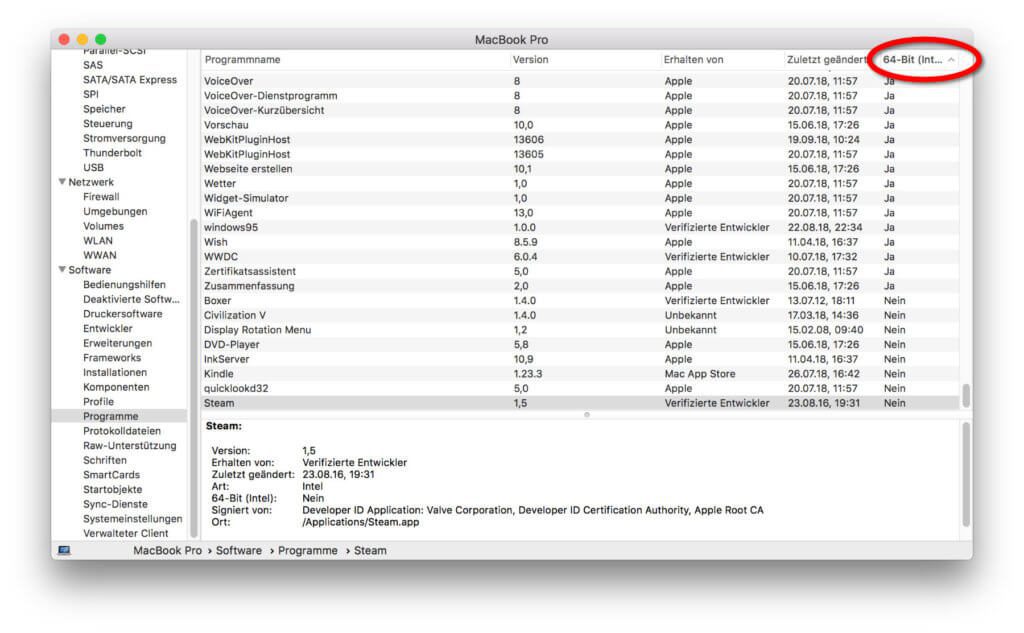
Task: Sort apps by the Programmname column
Action: click(x=245, y=60)
